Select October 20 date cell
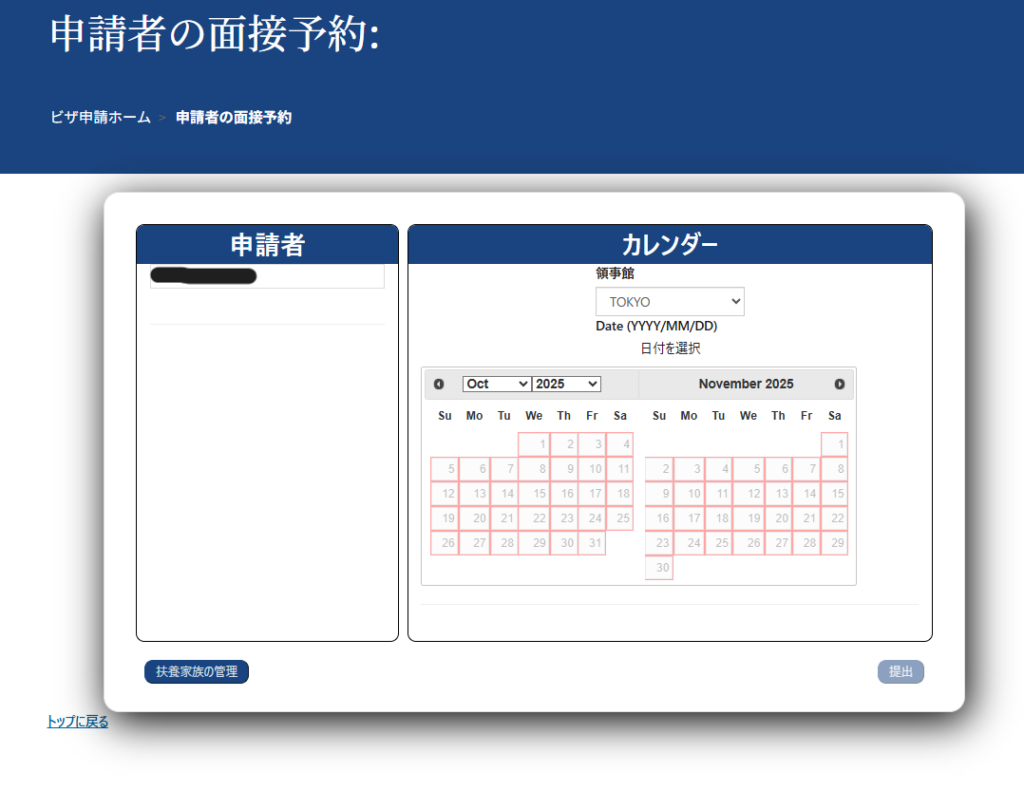This screenshot has height=809, width=1024. pos(474,519)
